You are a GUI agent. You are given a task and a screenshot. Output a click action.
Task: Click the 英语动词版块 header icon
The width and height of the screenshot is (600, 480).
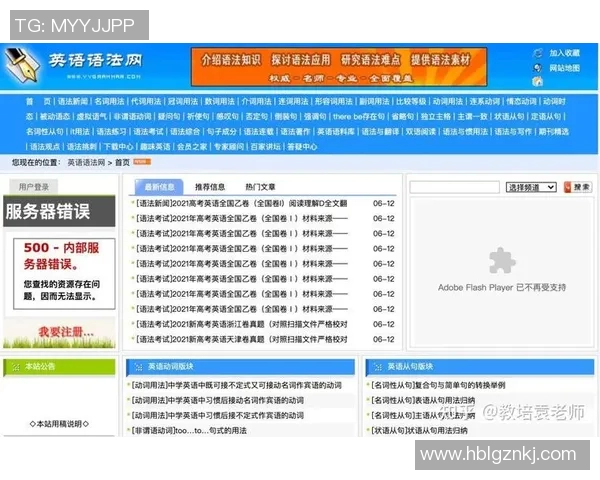point(138,367)
